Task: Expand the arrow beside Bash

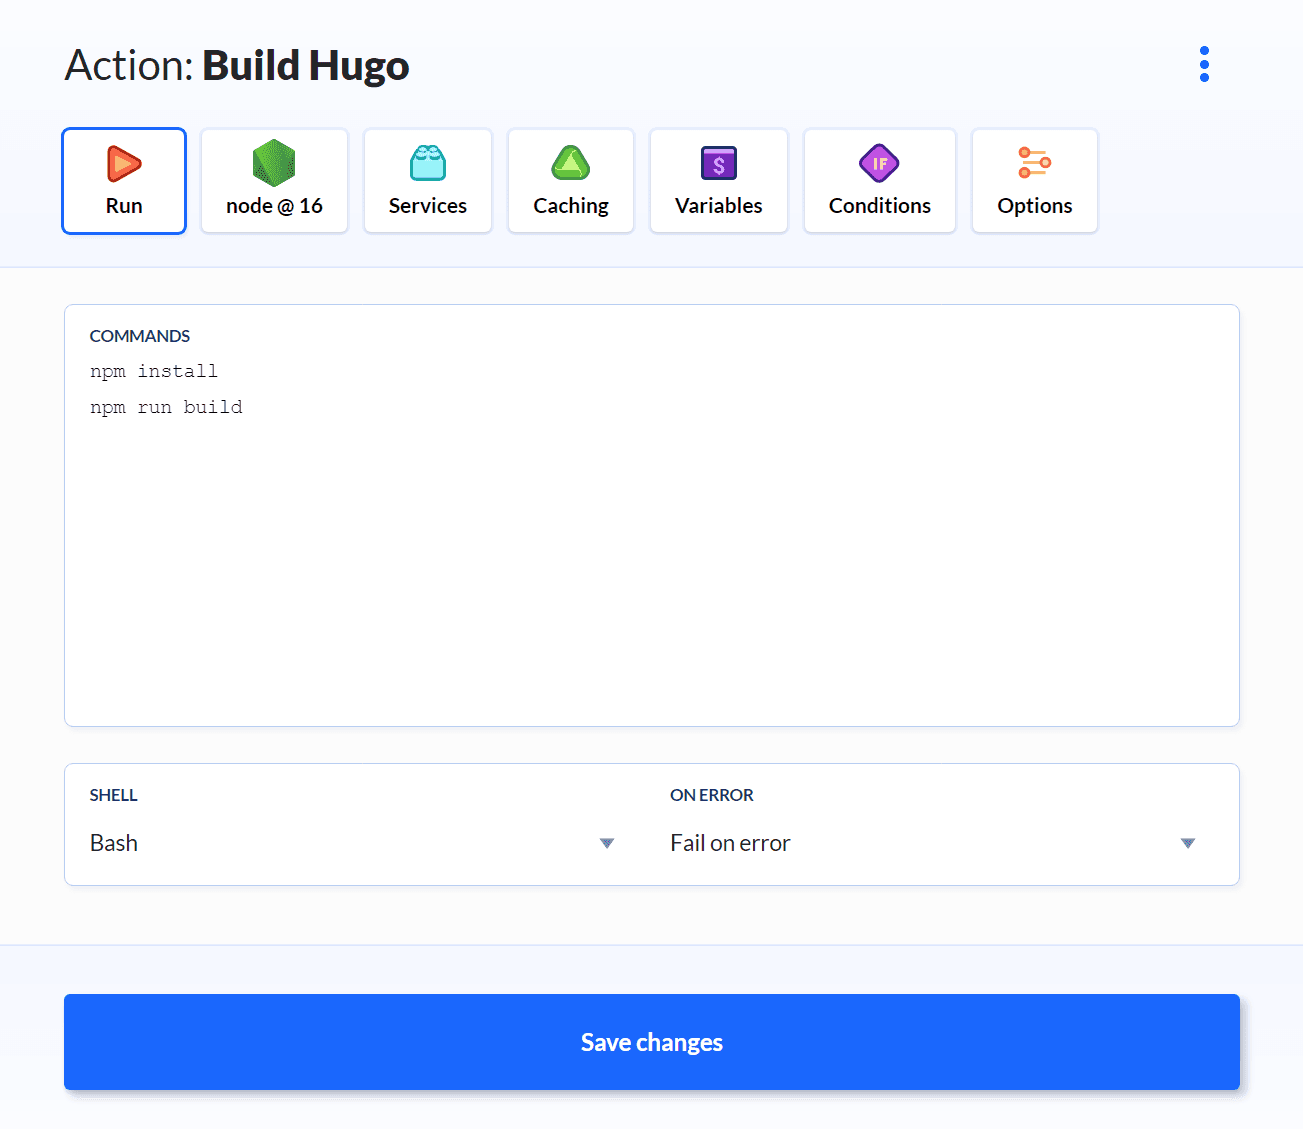Action: click(x=607, y=843)
